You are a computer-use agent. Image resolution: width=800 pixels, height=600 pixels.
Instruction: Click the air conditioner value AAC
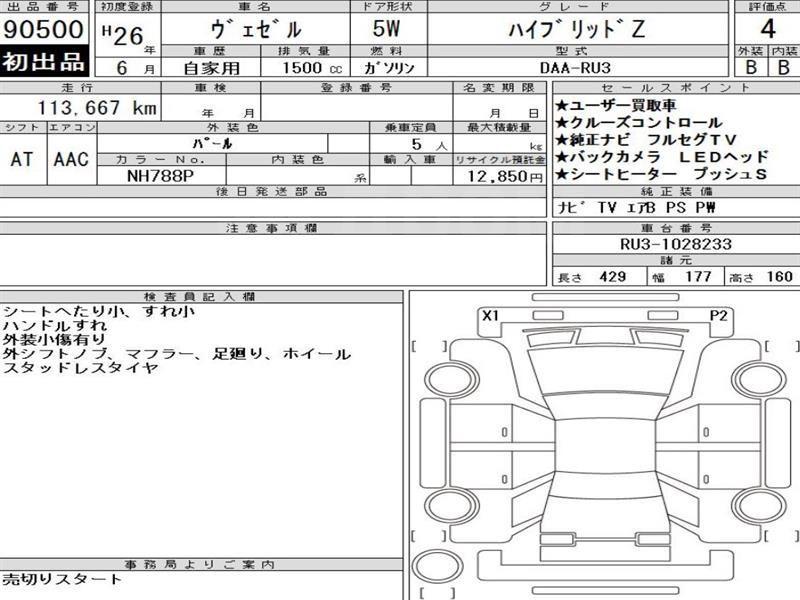click(71, 159)
